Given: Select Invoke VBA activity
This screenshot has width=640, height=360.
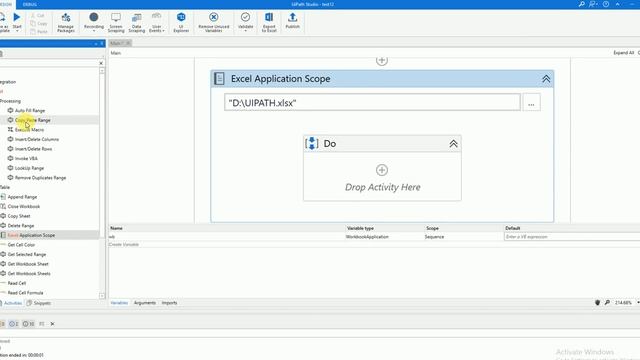Looking at the screenshot, I should point(26,158).
